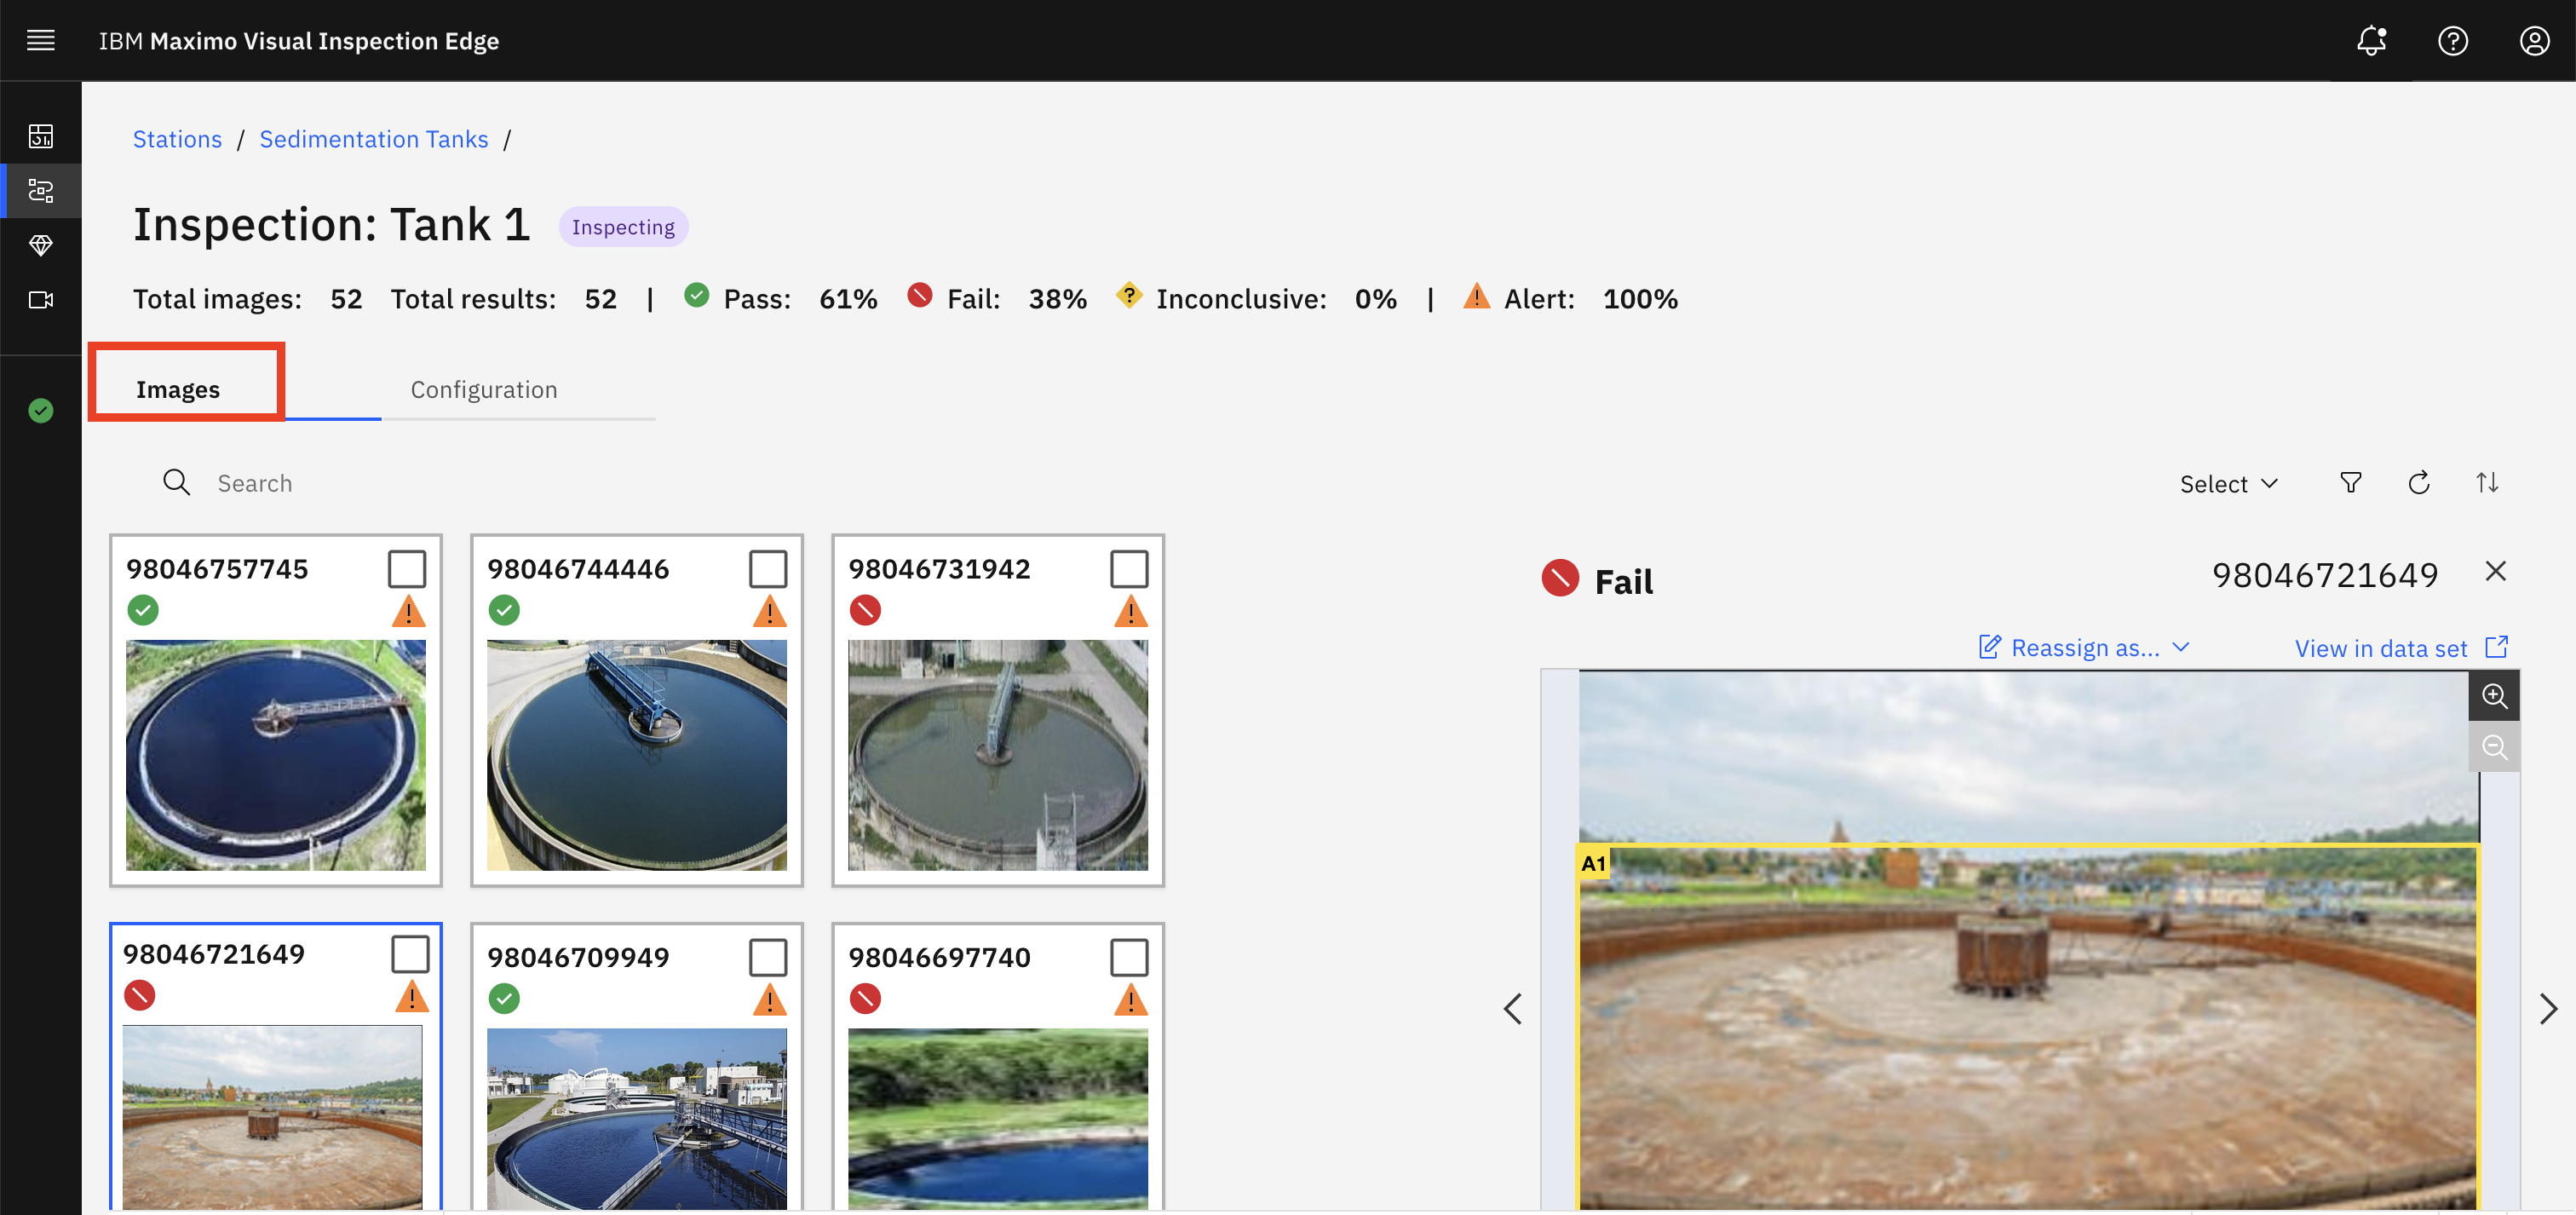Zoom out on the detail image
This screenshot has width=2576, height=1215.
(x=2494, y=747)
